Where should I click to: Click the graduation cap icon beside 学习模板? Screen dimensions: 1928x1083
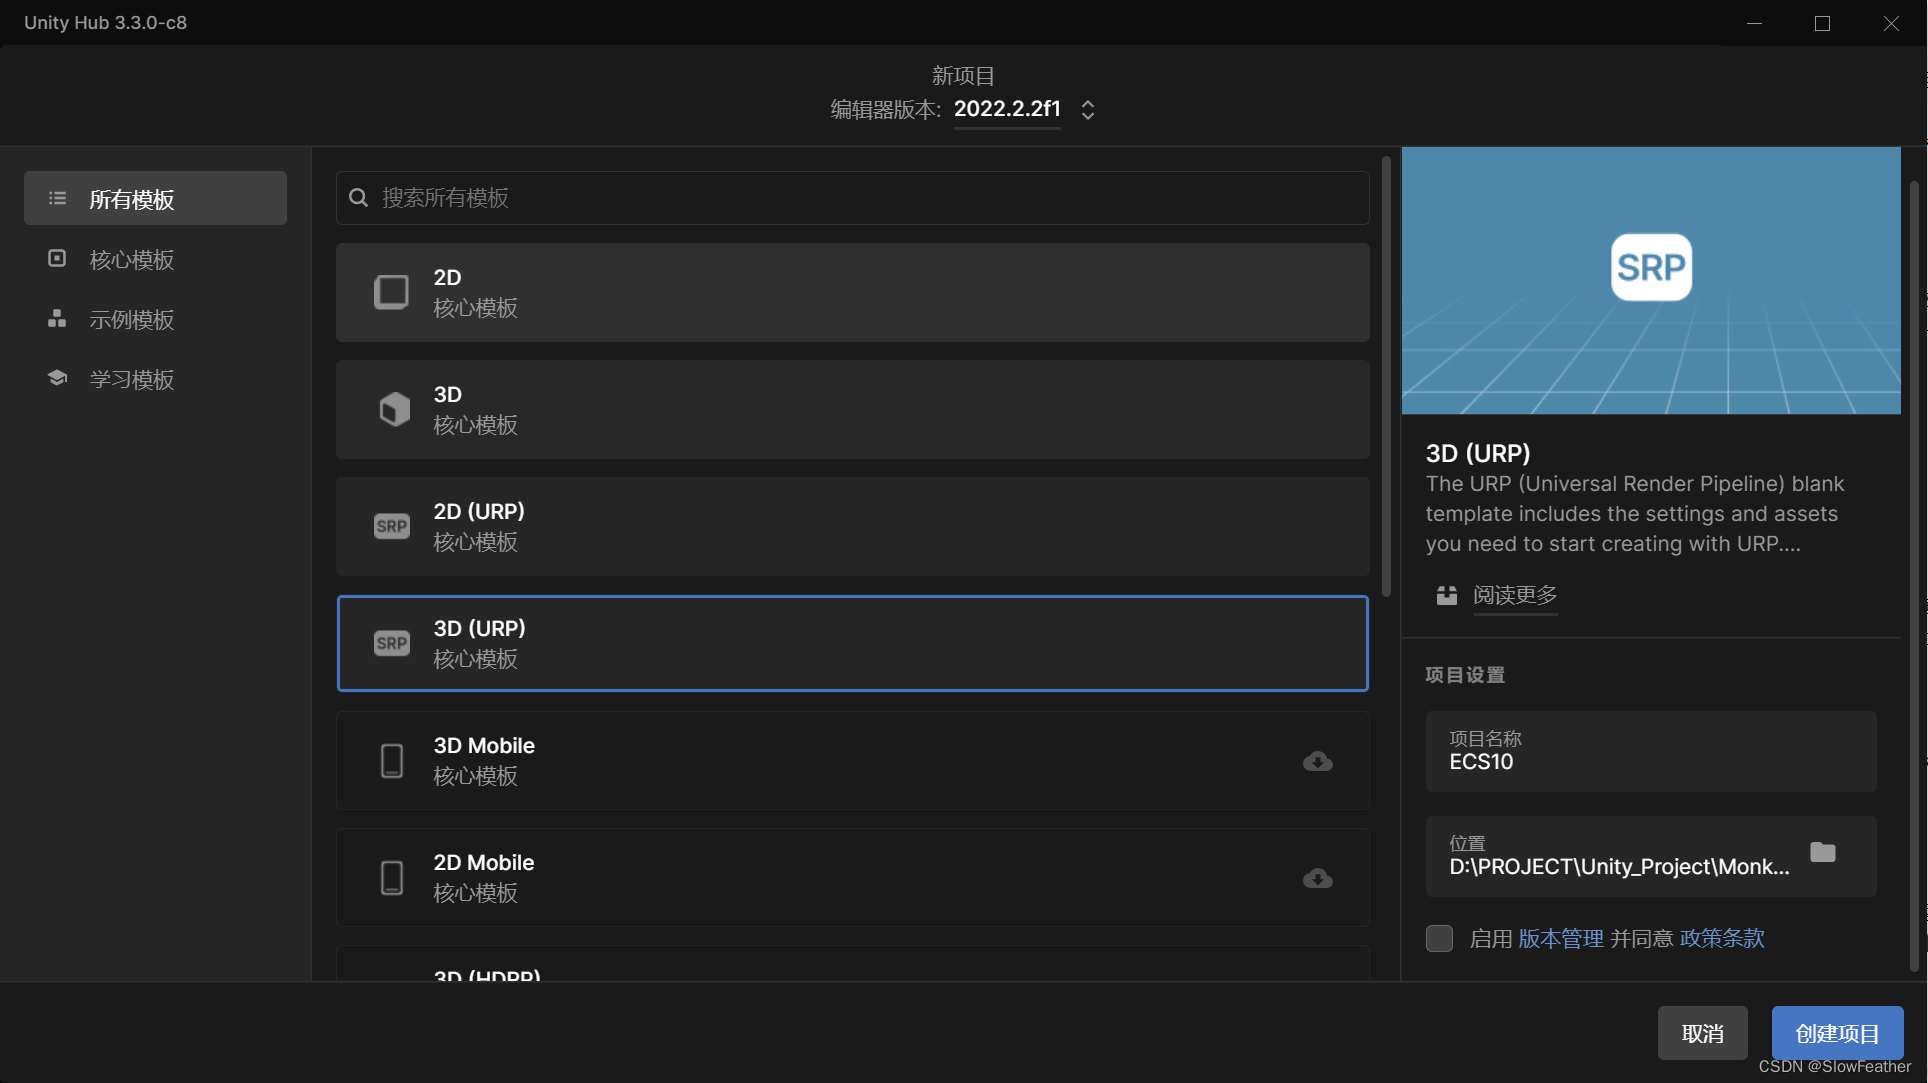click(57, 378)
